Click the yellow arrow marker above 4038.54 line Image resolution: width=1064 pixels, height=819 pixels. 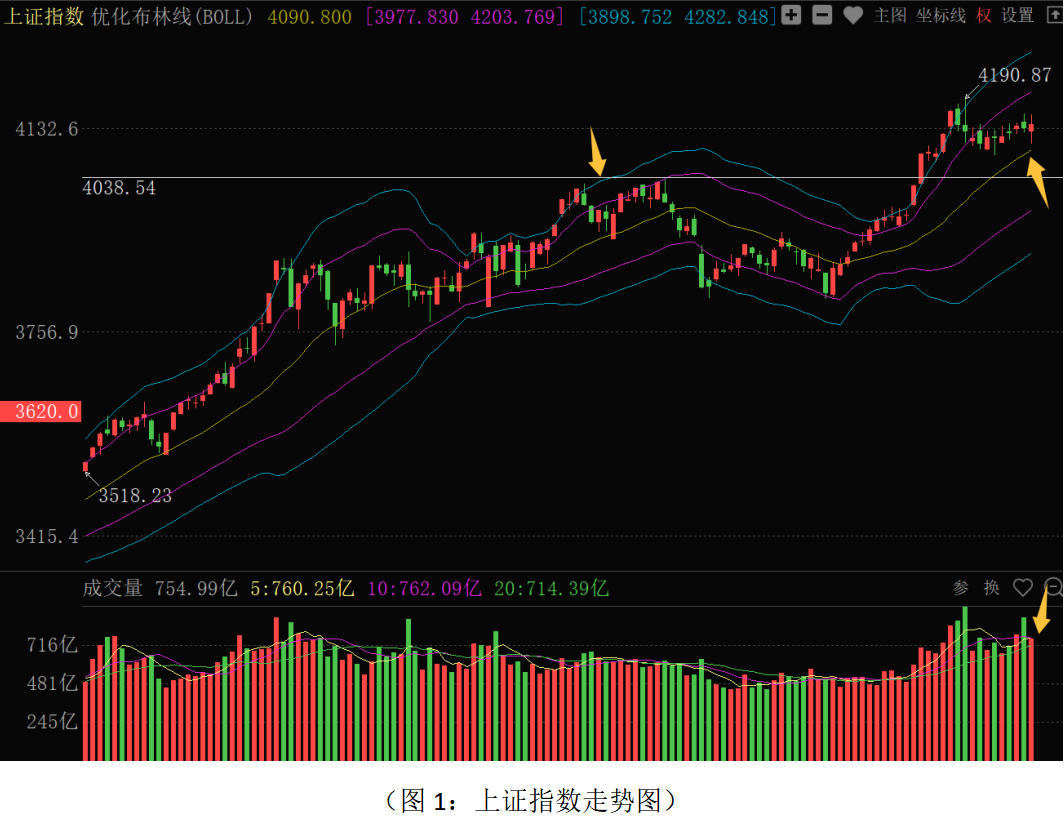pyautogui.click(x=596, y=151)
